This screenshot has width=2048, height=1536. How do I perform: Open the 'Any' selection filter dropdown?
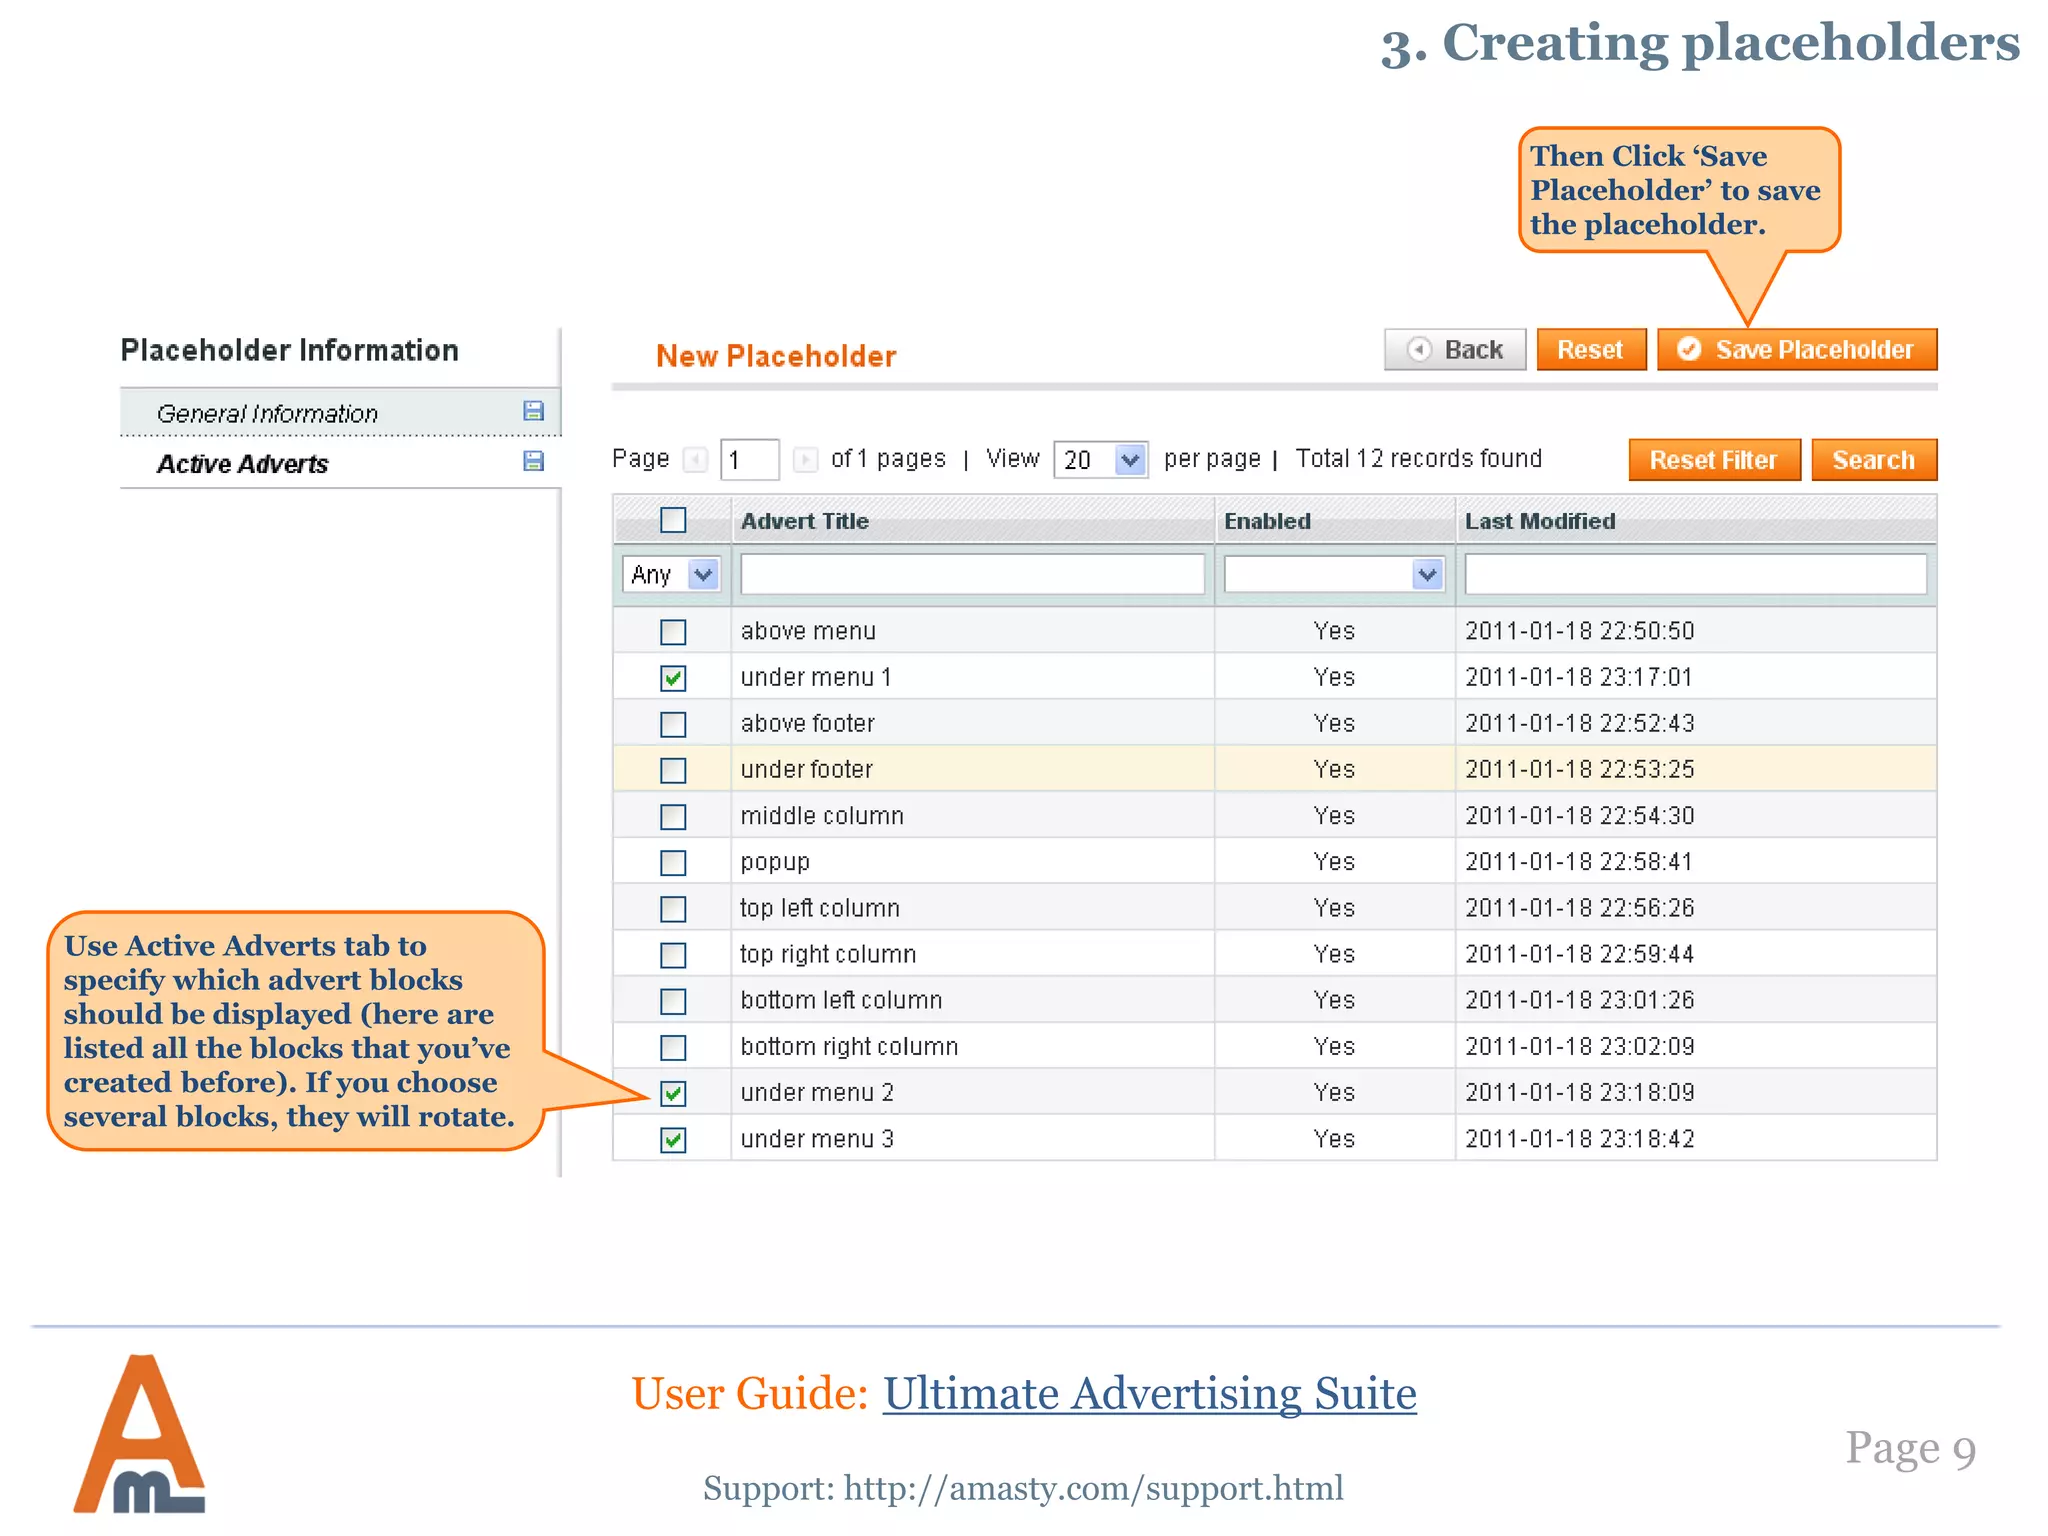coord(671,575)
